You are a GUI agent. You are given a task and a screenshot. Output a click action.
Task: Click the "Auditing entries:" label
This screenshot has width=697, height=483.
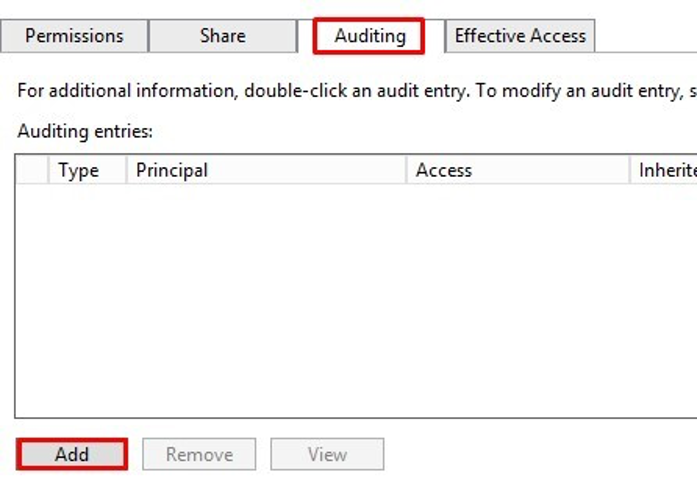click(85, 132)
